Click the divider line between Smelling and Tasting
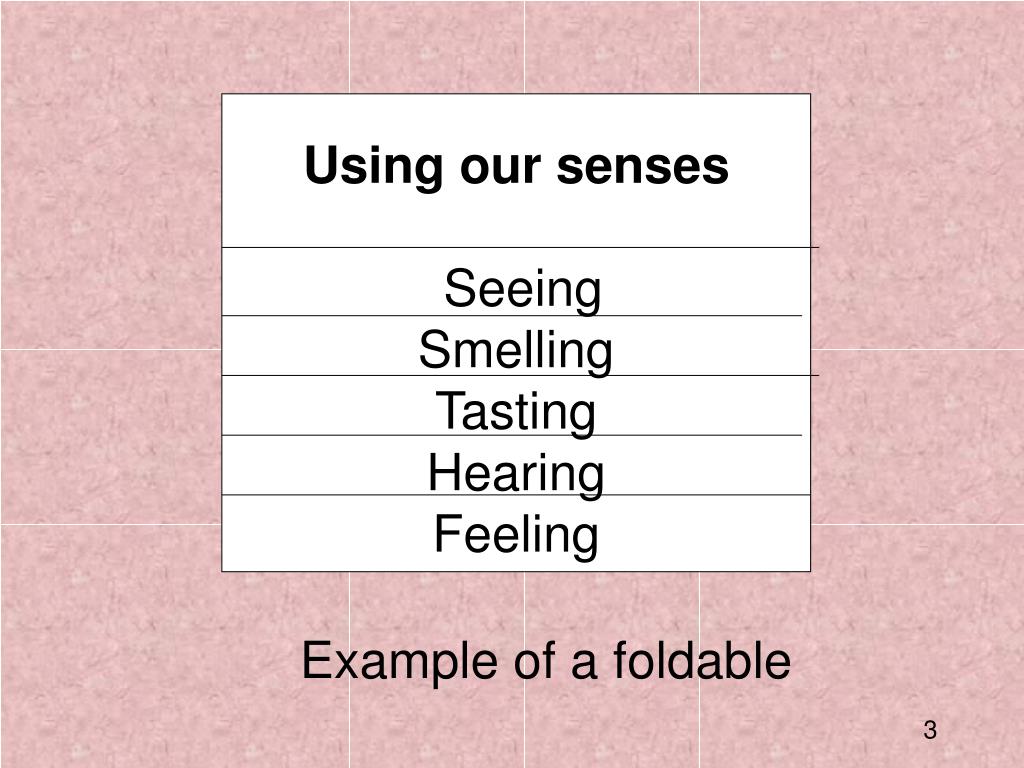This screenshot has height=768, width=1024. [x=520, y=376]
